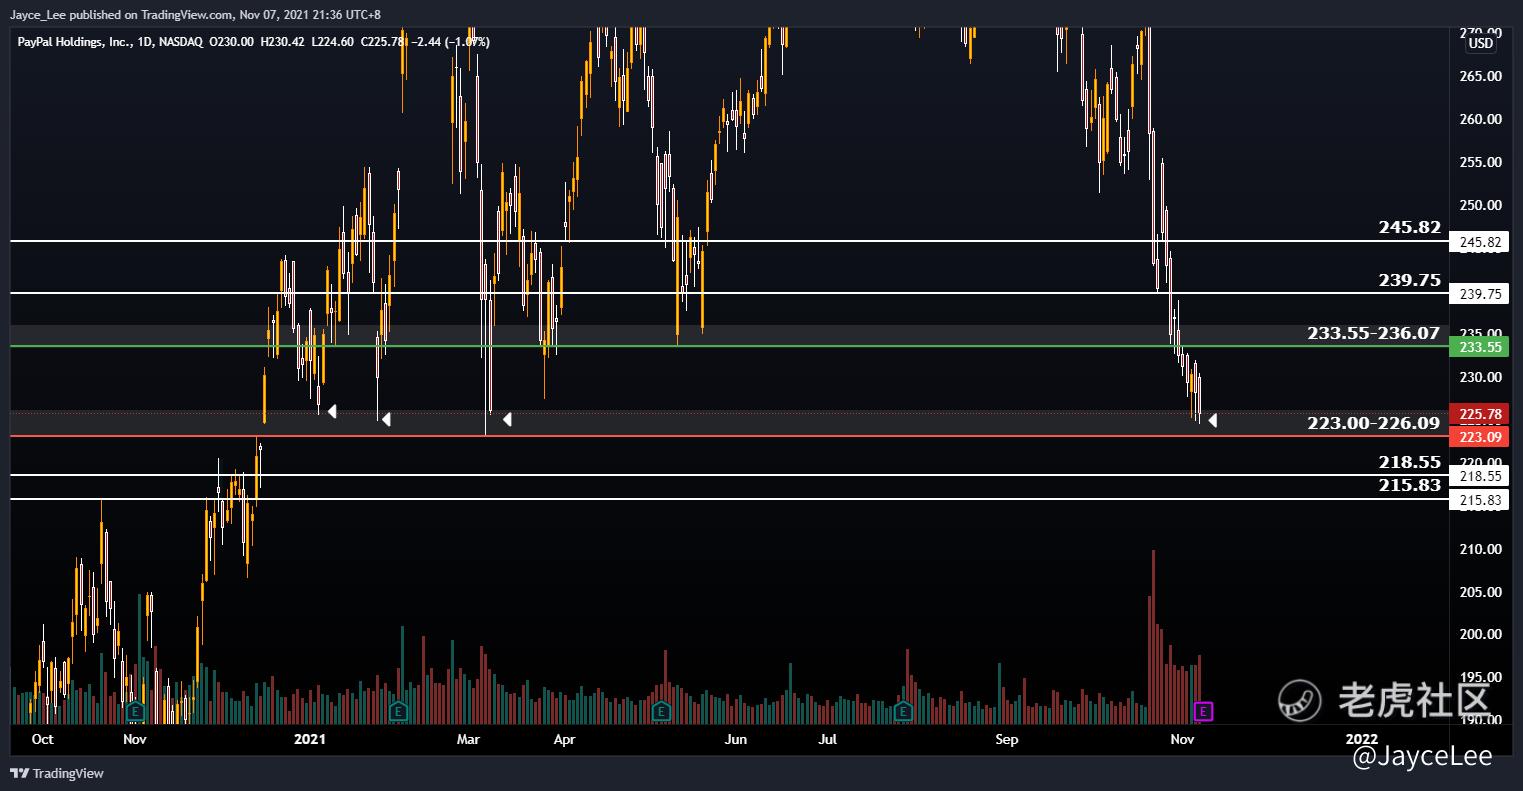
Task: Open the earnings E marker just before Jun
Action: pyautogui.click(x=660, y=711)
